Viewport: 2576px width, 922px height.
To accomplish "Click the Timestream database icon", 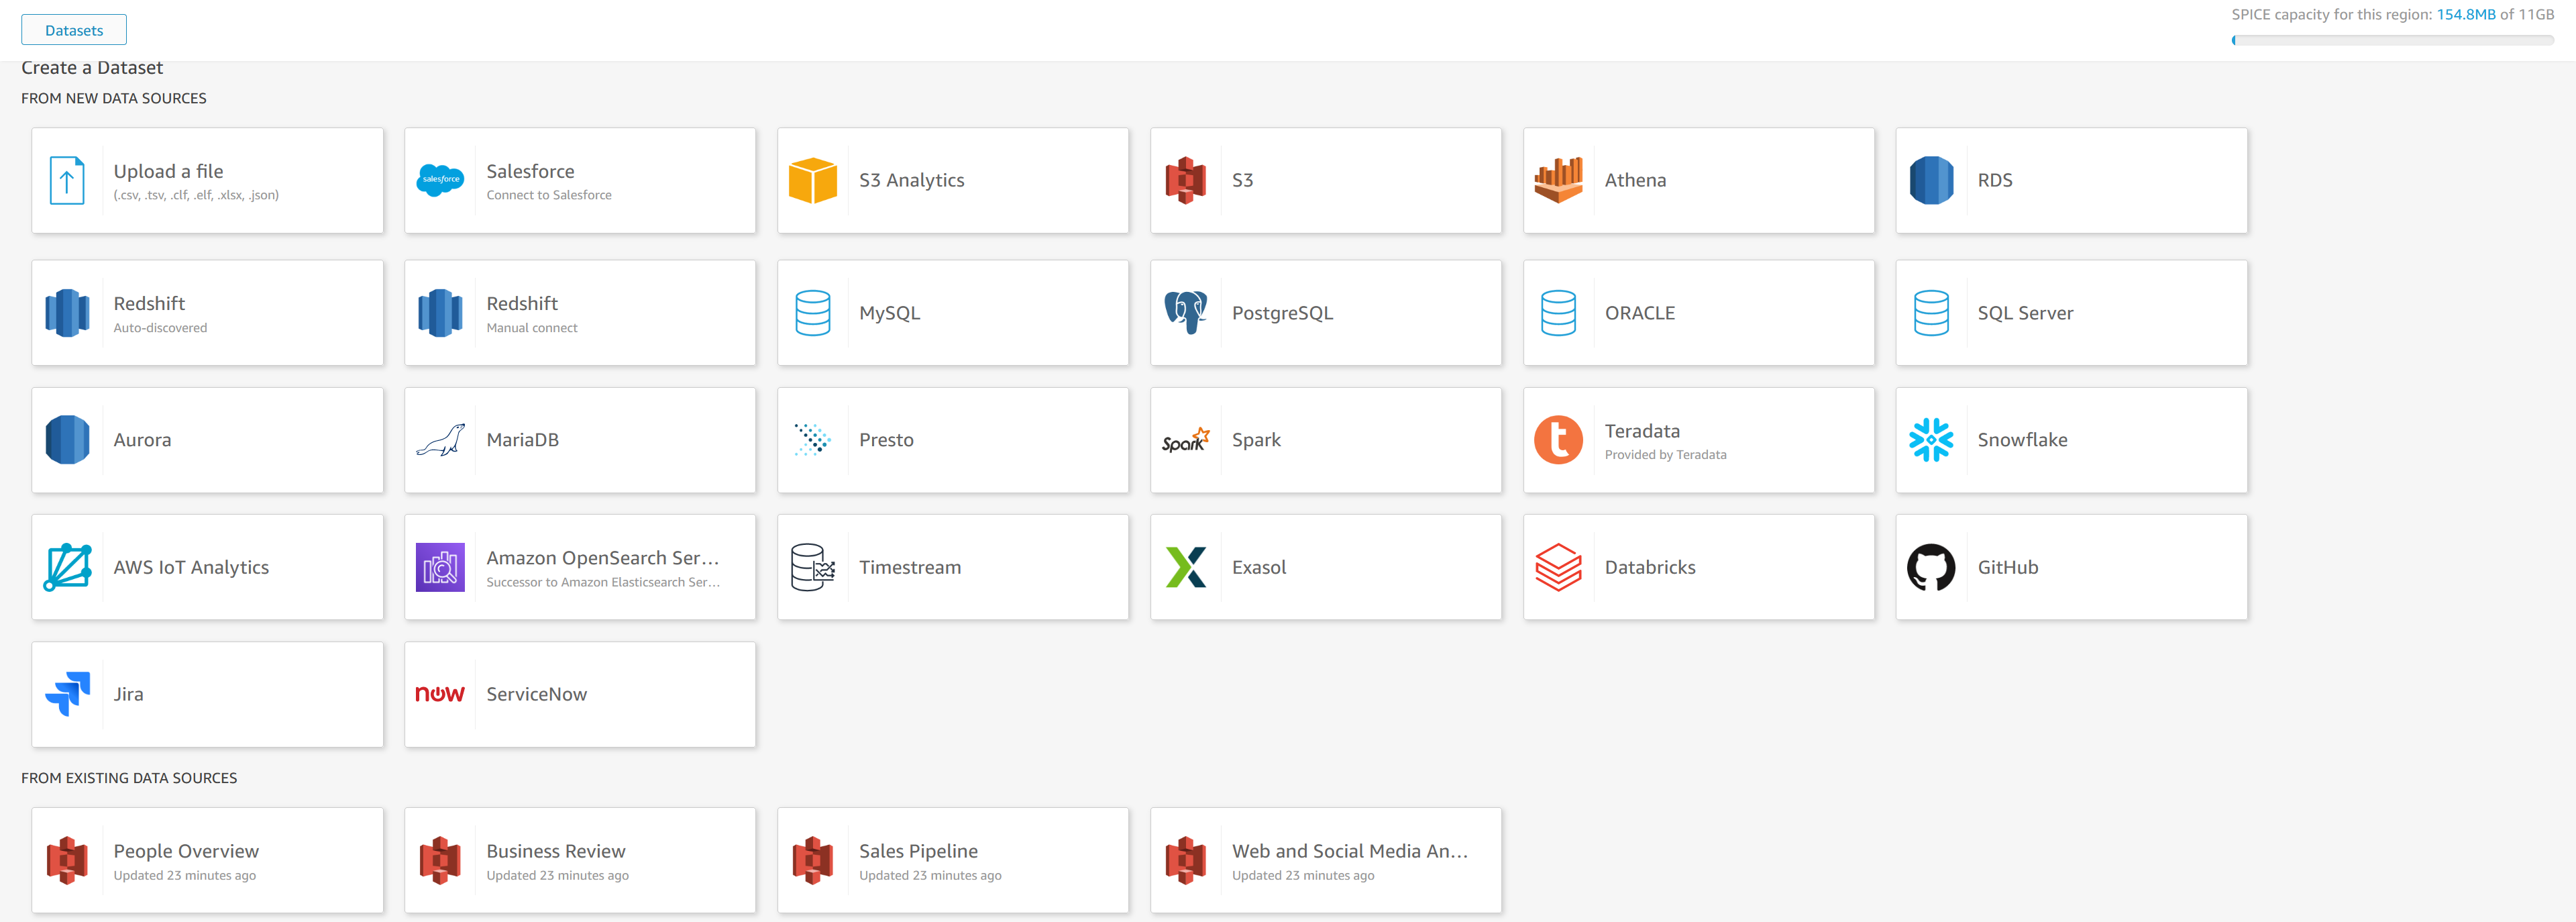I will 813,567.
